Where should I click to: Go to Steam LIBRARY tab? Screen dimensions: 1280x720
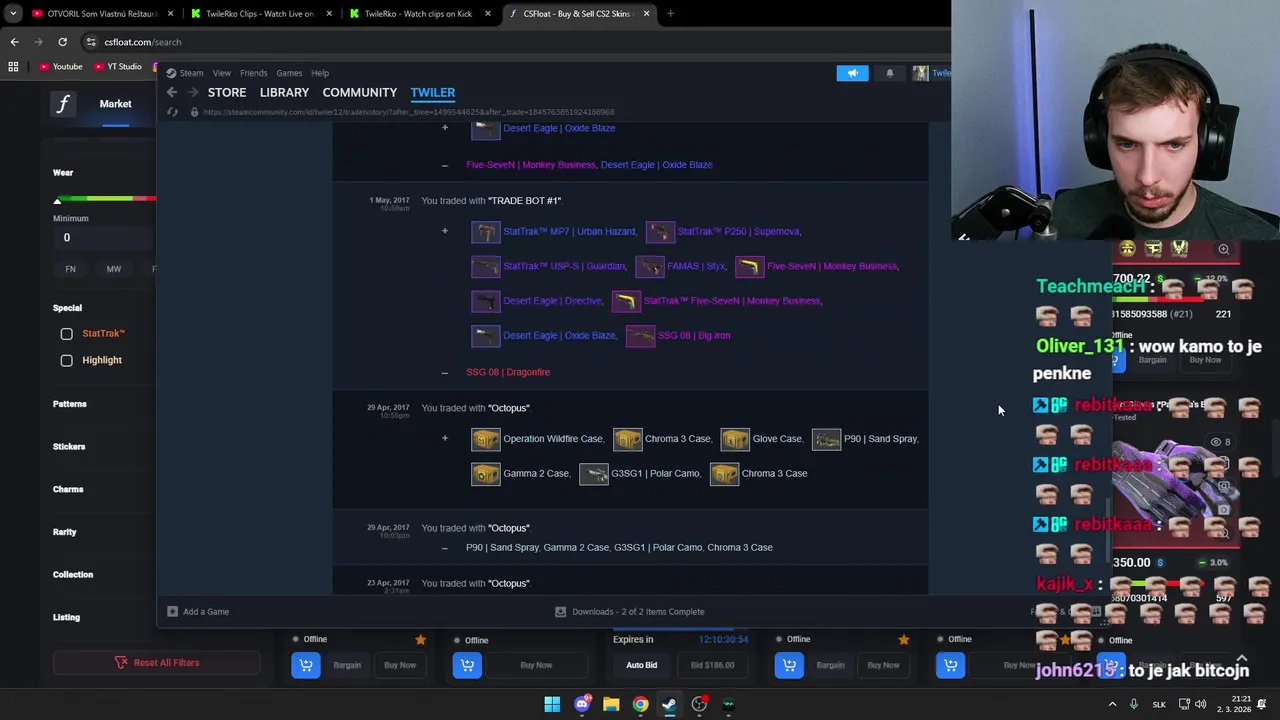pyautogui.click(x=284, y=92)
